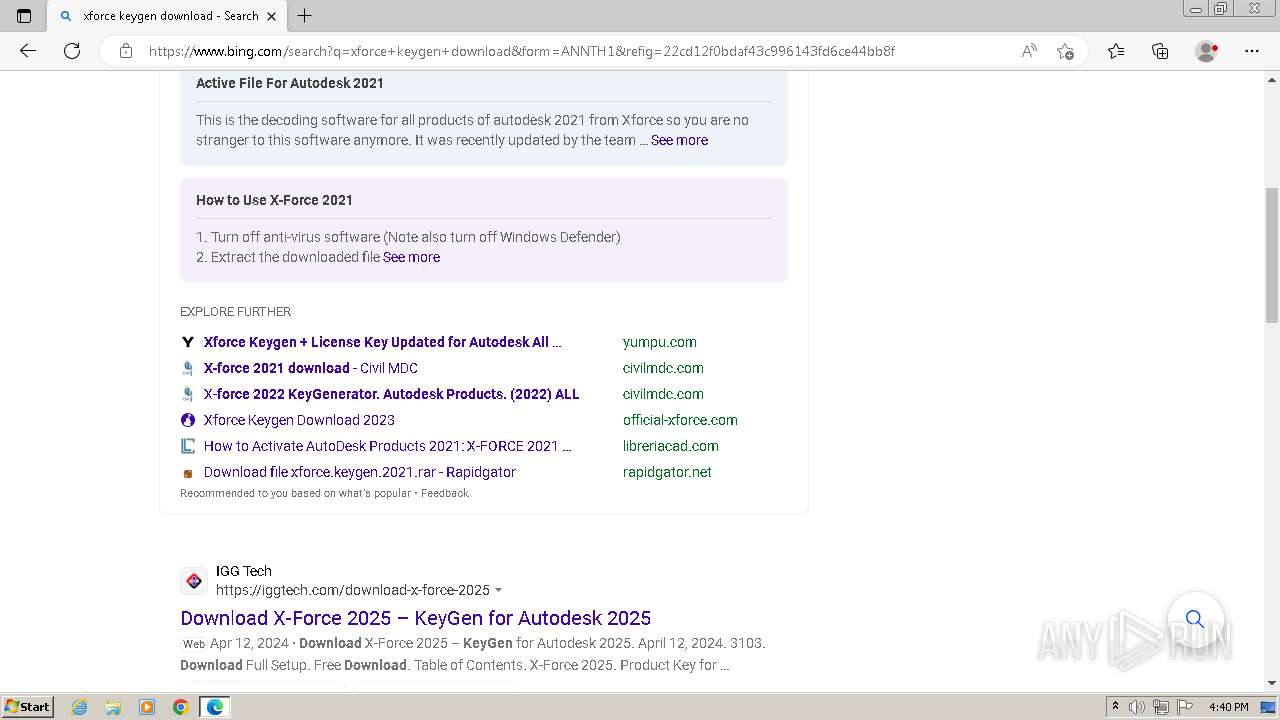Click the network tray icon

pos(1161,707)
